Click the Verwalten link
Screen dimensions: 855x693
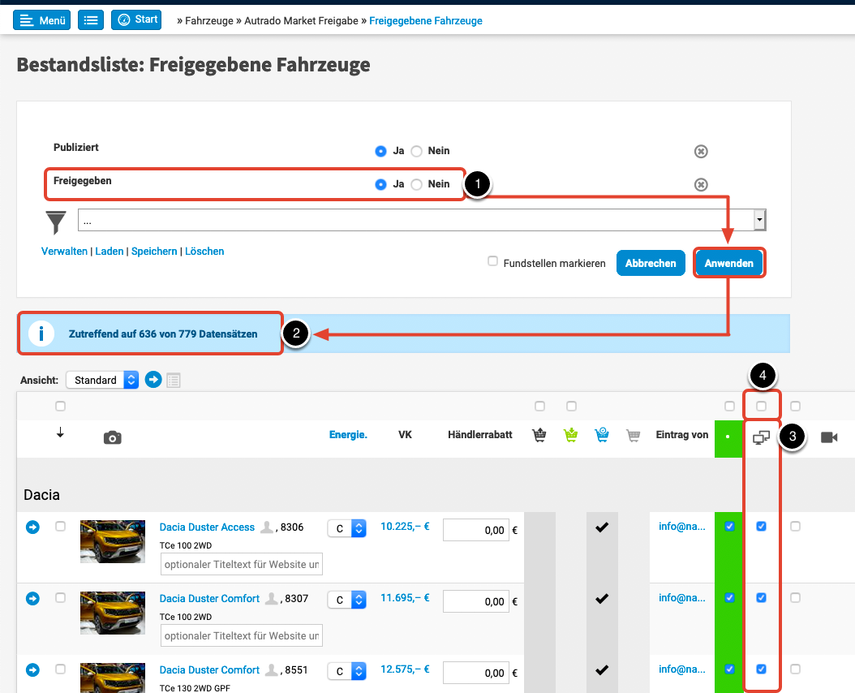(x=64, y=252)
